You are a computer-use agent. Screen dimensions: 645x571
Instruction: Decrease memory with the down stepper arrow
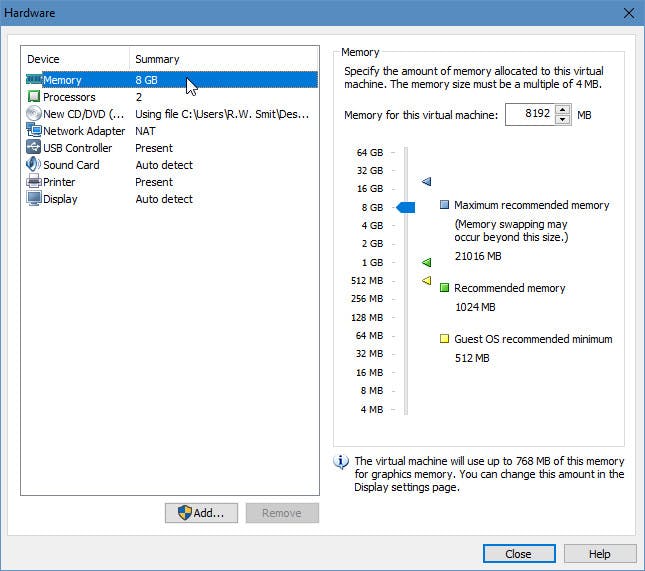click(562, 120)
